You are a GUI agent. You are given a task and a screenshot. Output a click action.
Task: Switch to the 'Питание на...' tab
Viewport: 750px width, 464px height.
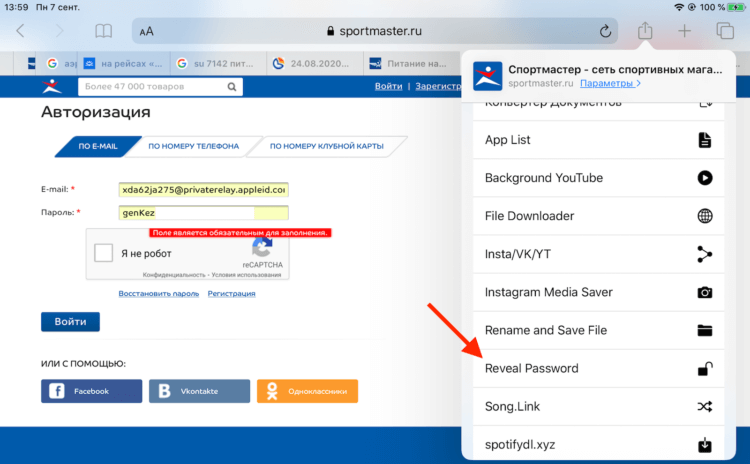(411, 63)
